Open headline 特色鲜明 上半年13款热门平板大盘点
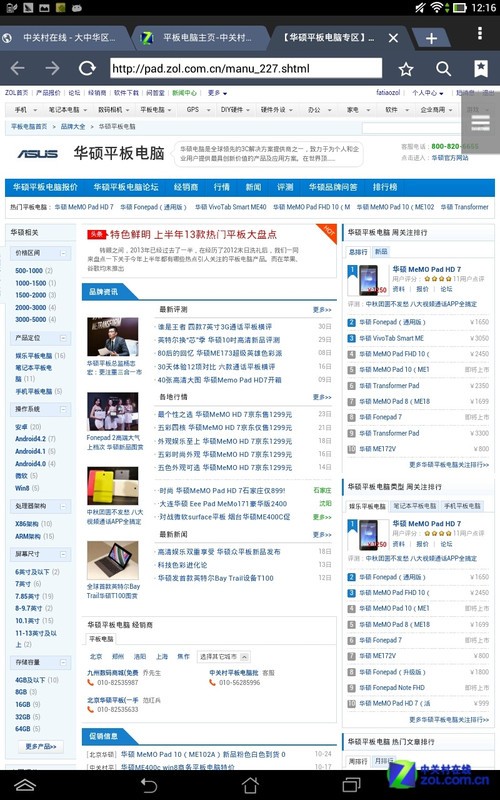 click(193, 235)
